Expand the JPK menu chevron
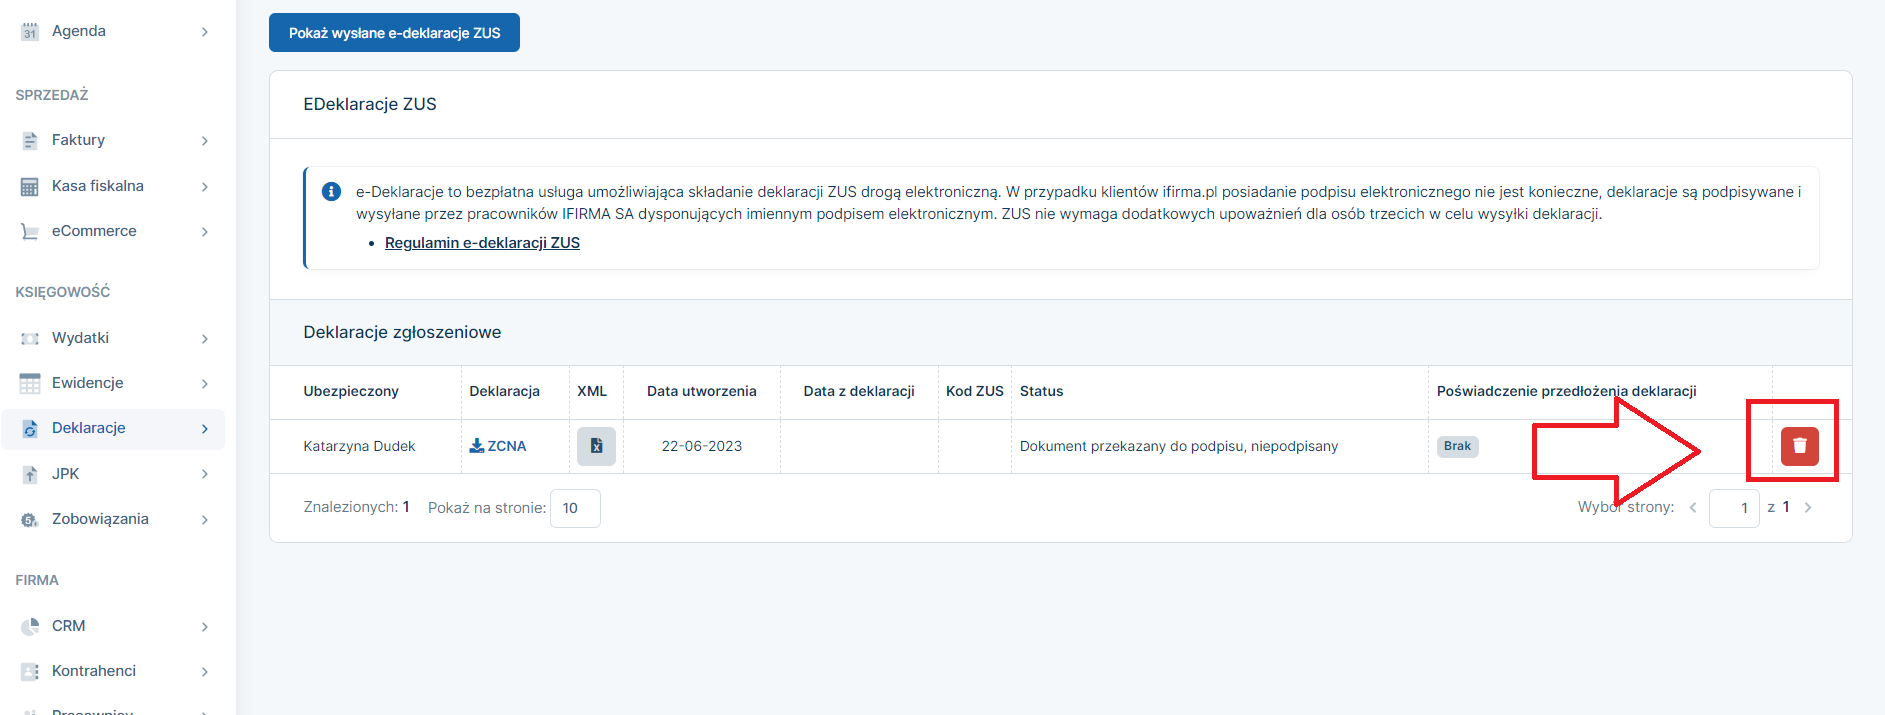Image resolution: width=1885 pixels, height=715 pixels. pos(204,474)
